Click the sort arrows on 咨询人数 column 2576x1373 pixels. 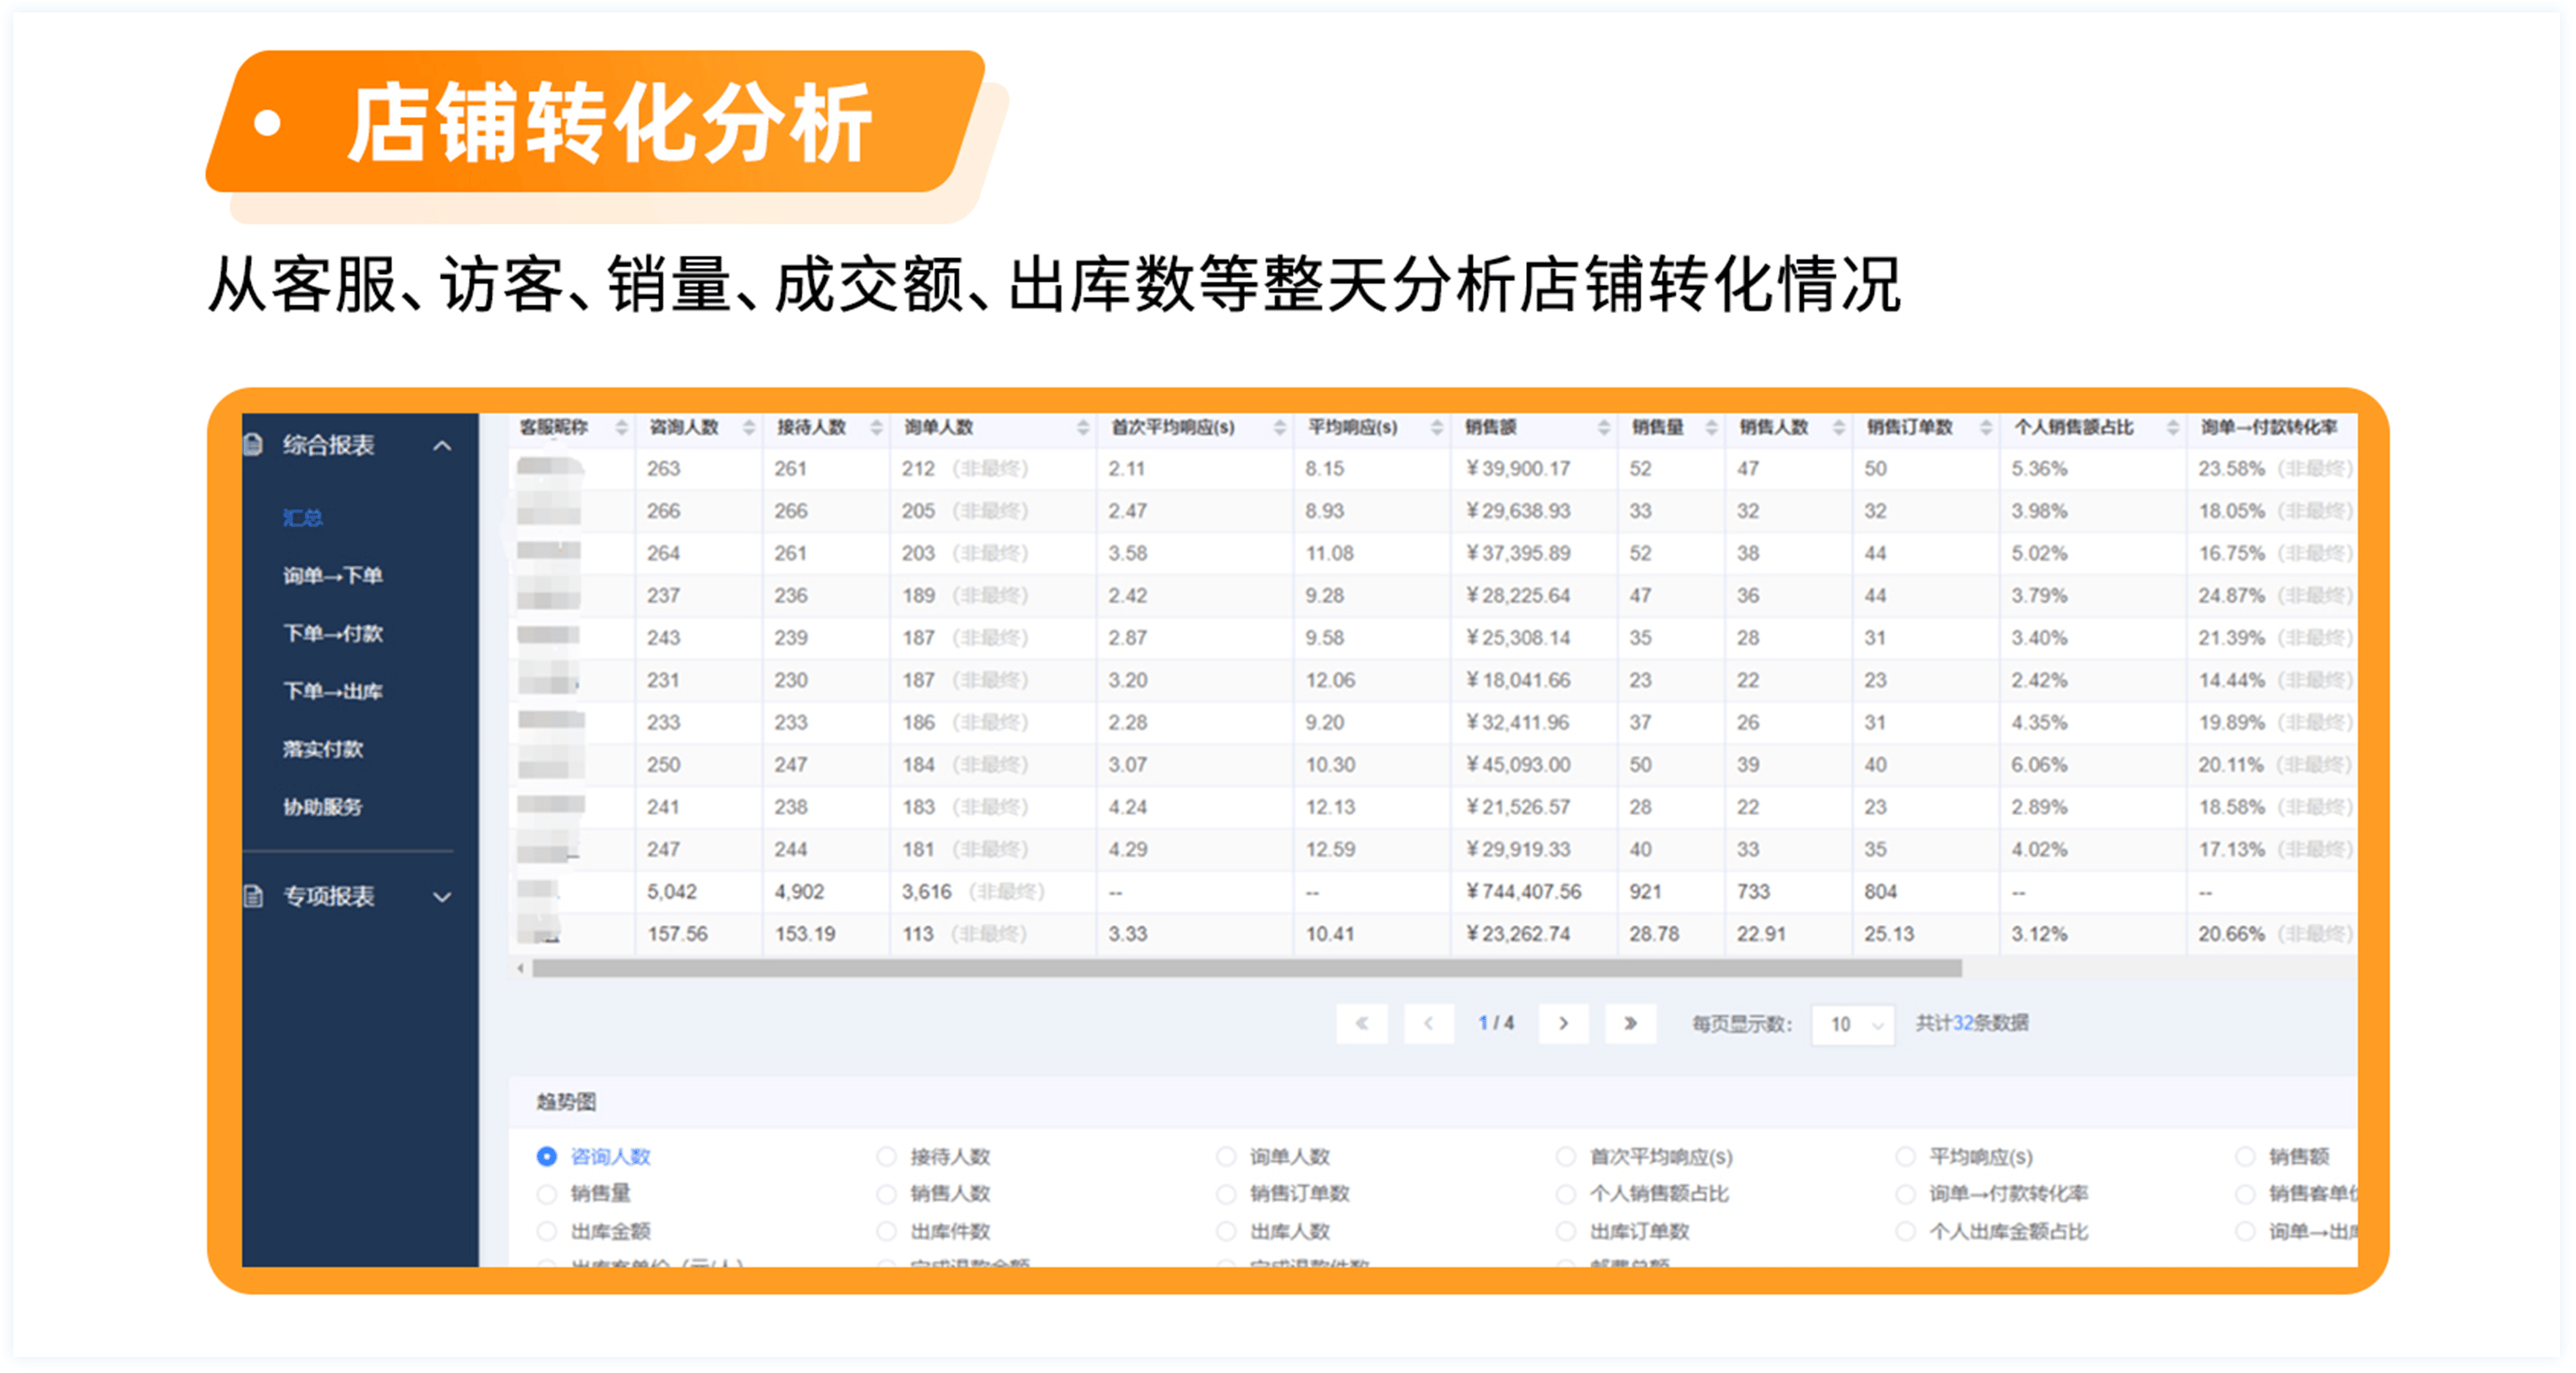(748, 428)
